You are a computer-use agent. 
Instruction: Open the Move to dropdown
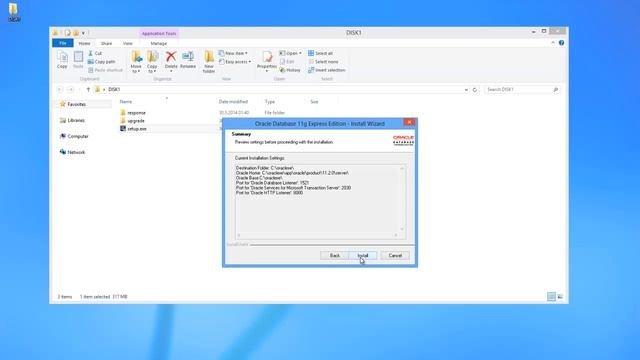tap(136, 62)
